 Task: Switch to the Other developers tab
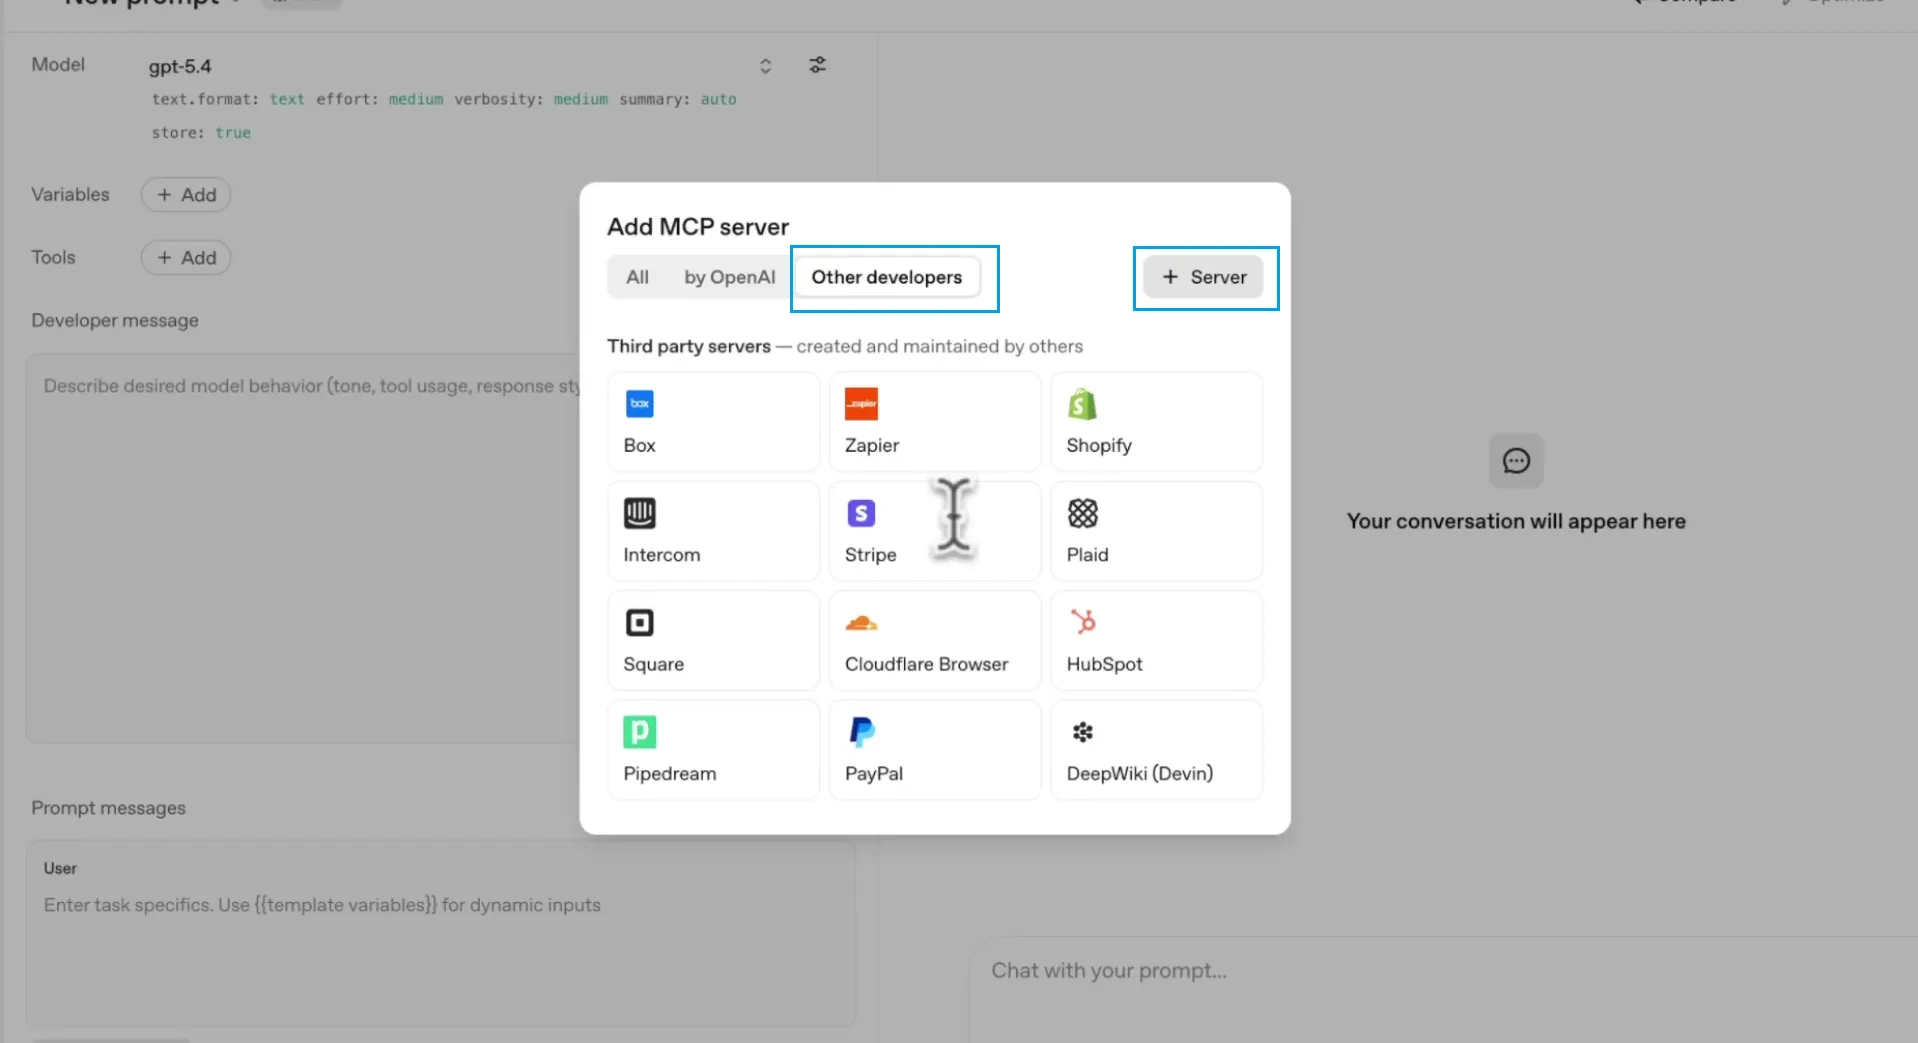(x=888, y=277)
